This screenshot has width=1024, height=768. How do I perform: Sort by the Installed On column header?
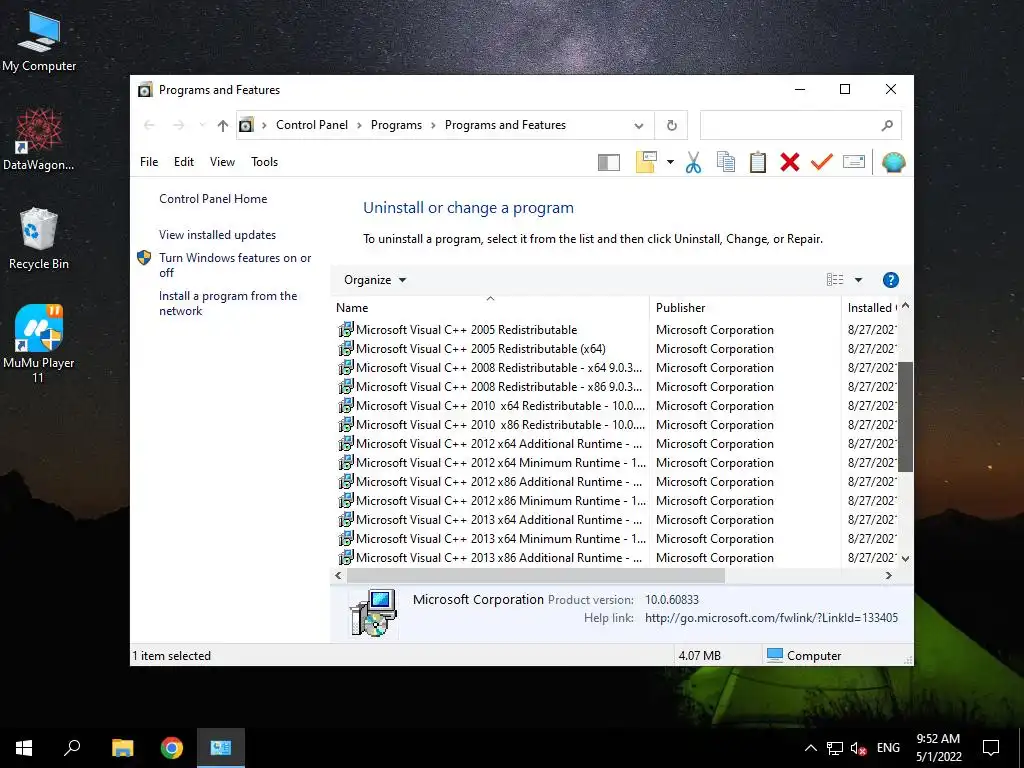[x=871, y=308]
